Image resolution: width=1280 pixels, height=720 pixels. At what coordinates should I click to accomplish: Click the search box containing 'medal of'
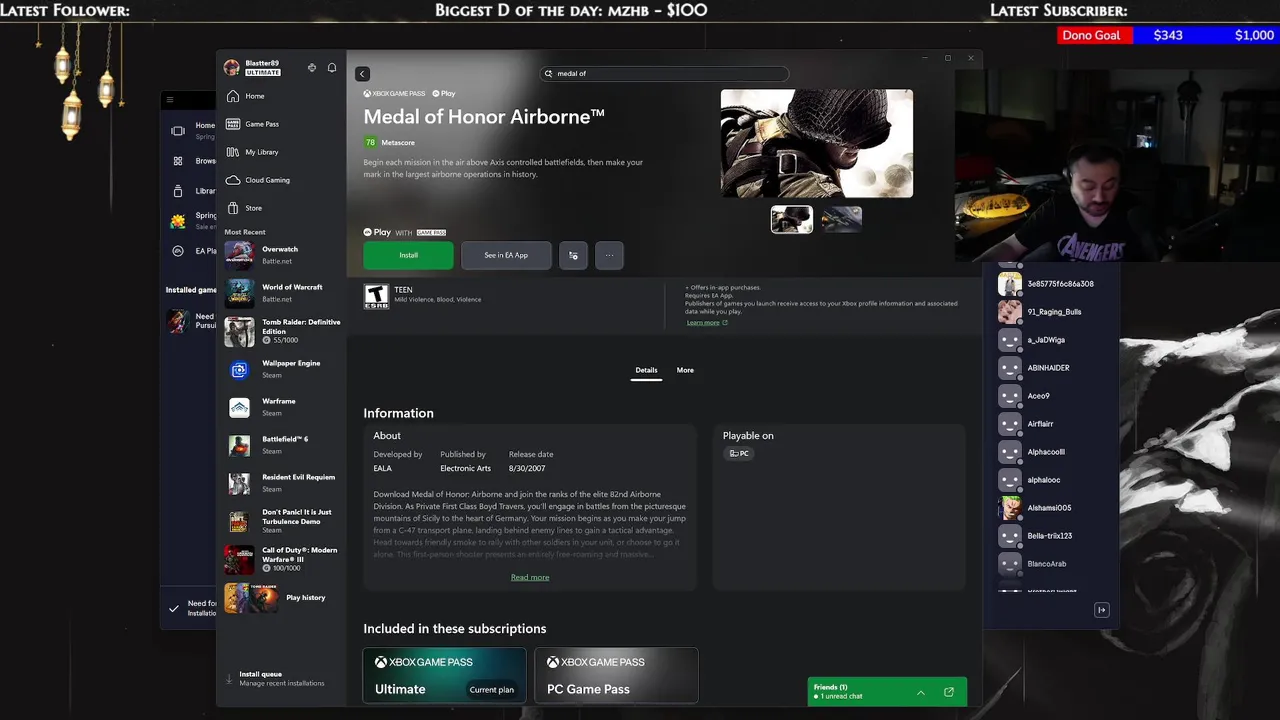665,73
